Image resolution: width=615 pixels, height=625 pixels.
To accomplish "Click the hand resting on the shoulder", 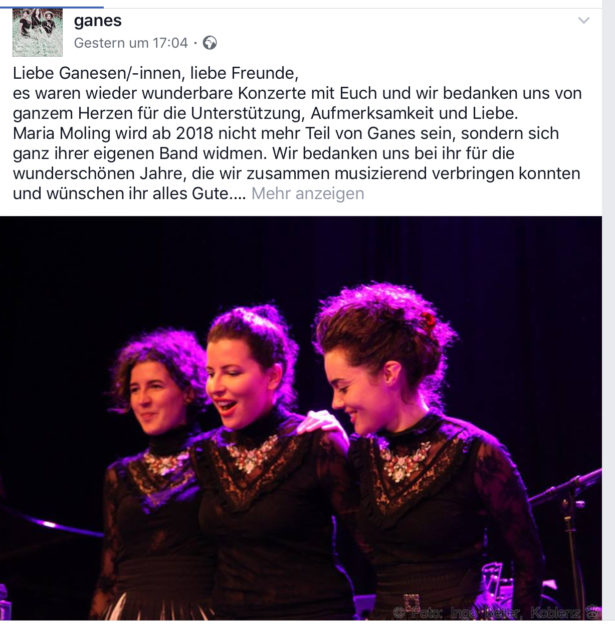I will 323,426.
